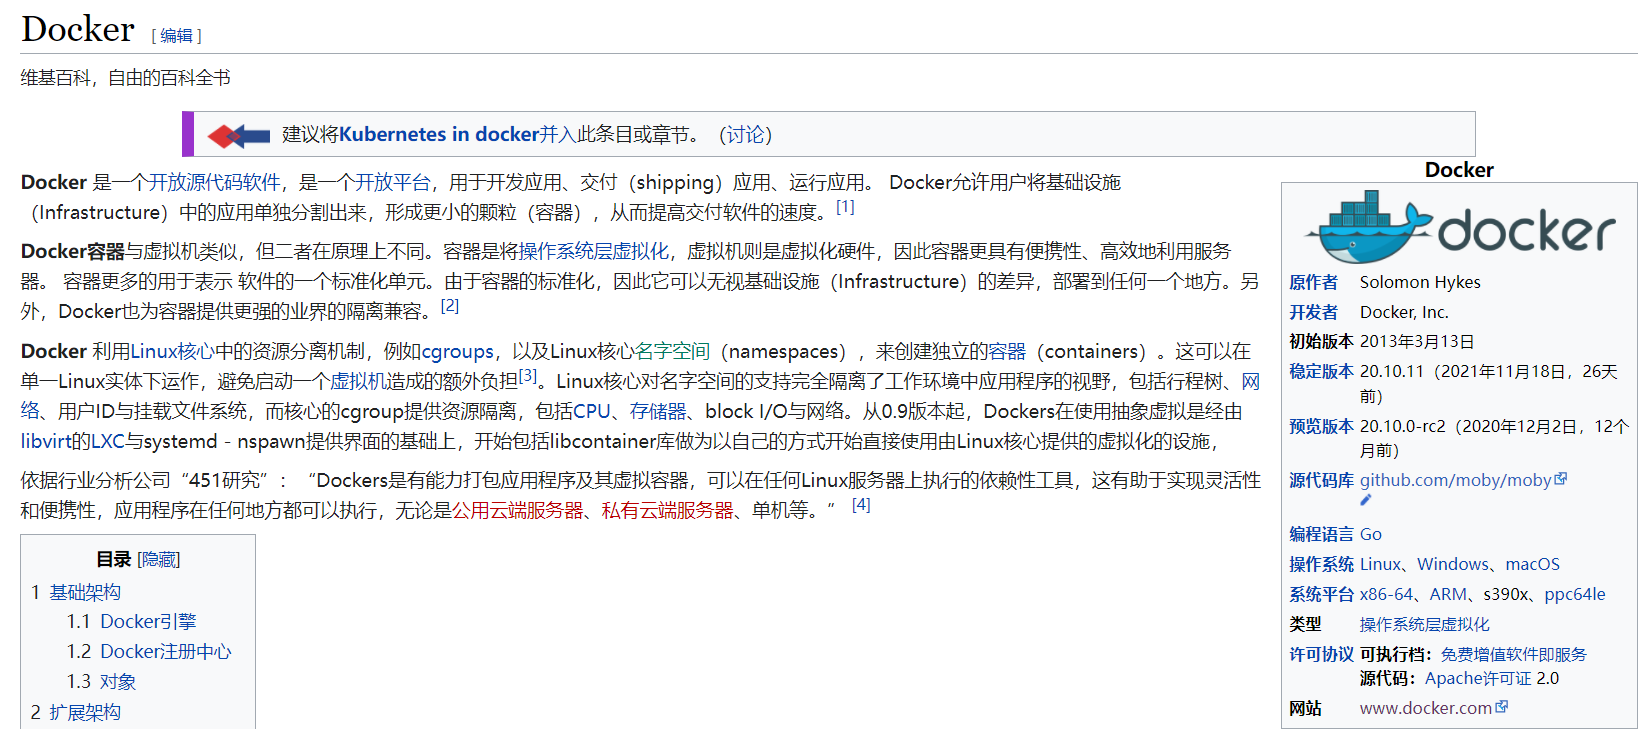Open the CPU link
1645x729 pixels.
[592, 412]
